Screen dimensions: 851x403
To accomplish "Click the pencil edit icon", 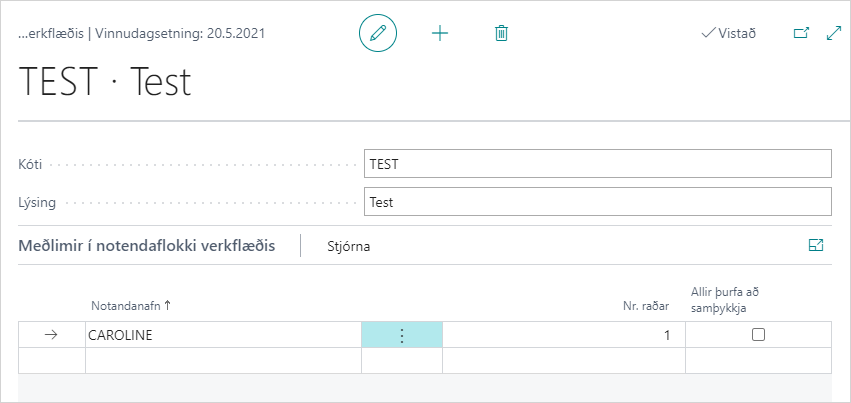I will [378, 33].
